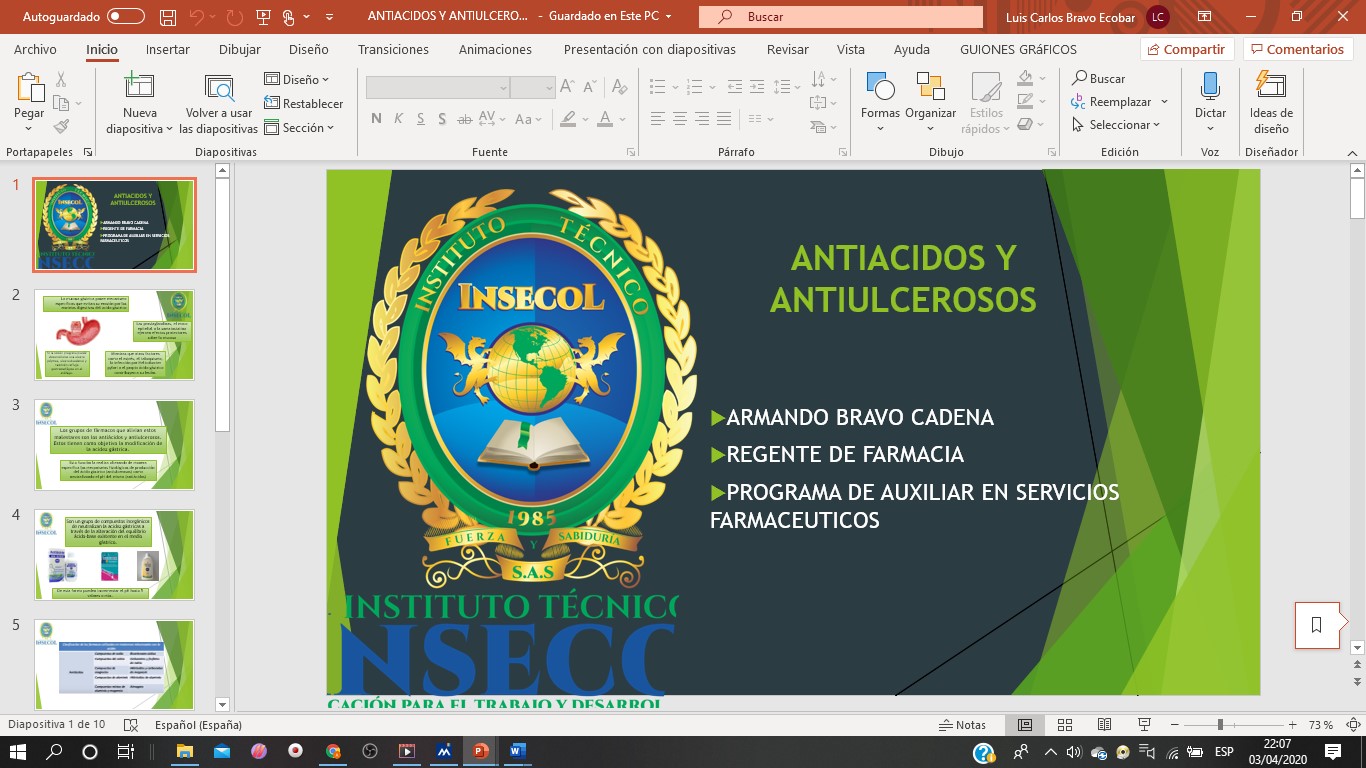Viewport: 1366px width, 768px height.
Task: Click the text highlight color swatch
Action: (x=567, y=119)
